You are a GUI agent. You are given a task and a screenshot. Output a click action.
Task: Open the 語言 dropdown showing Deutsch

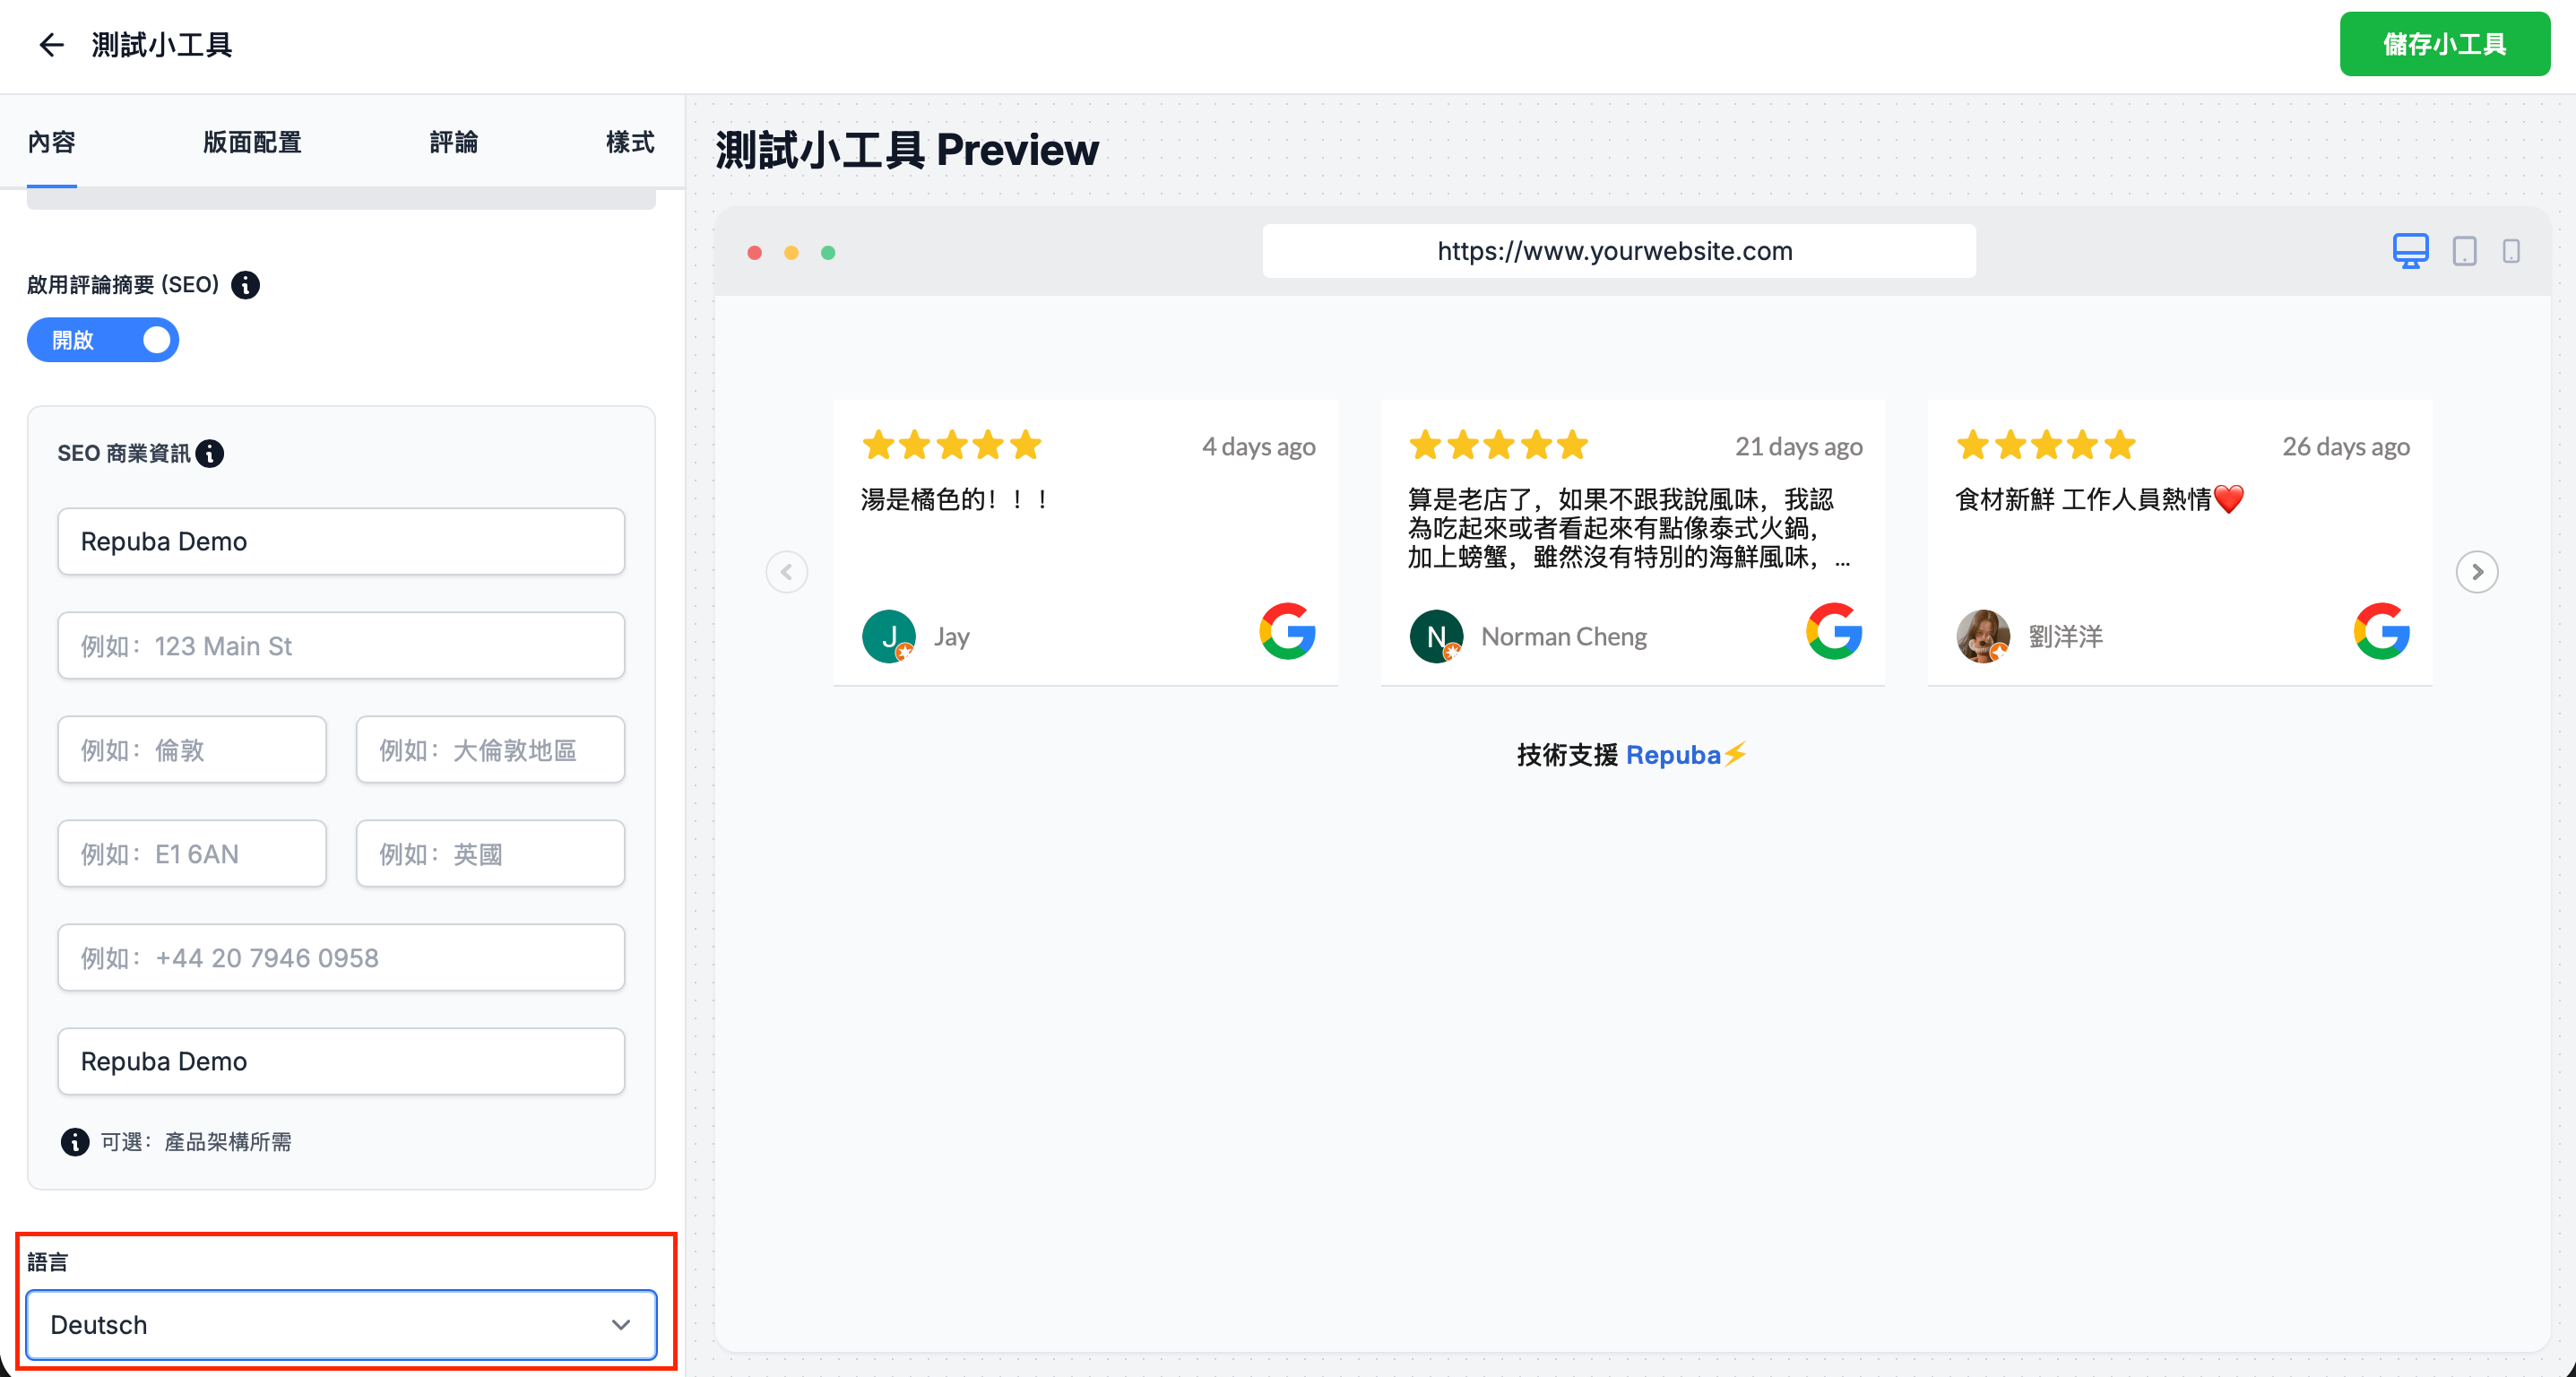pyautogui.click(x=341, y=1325)
